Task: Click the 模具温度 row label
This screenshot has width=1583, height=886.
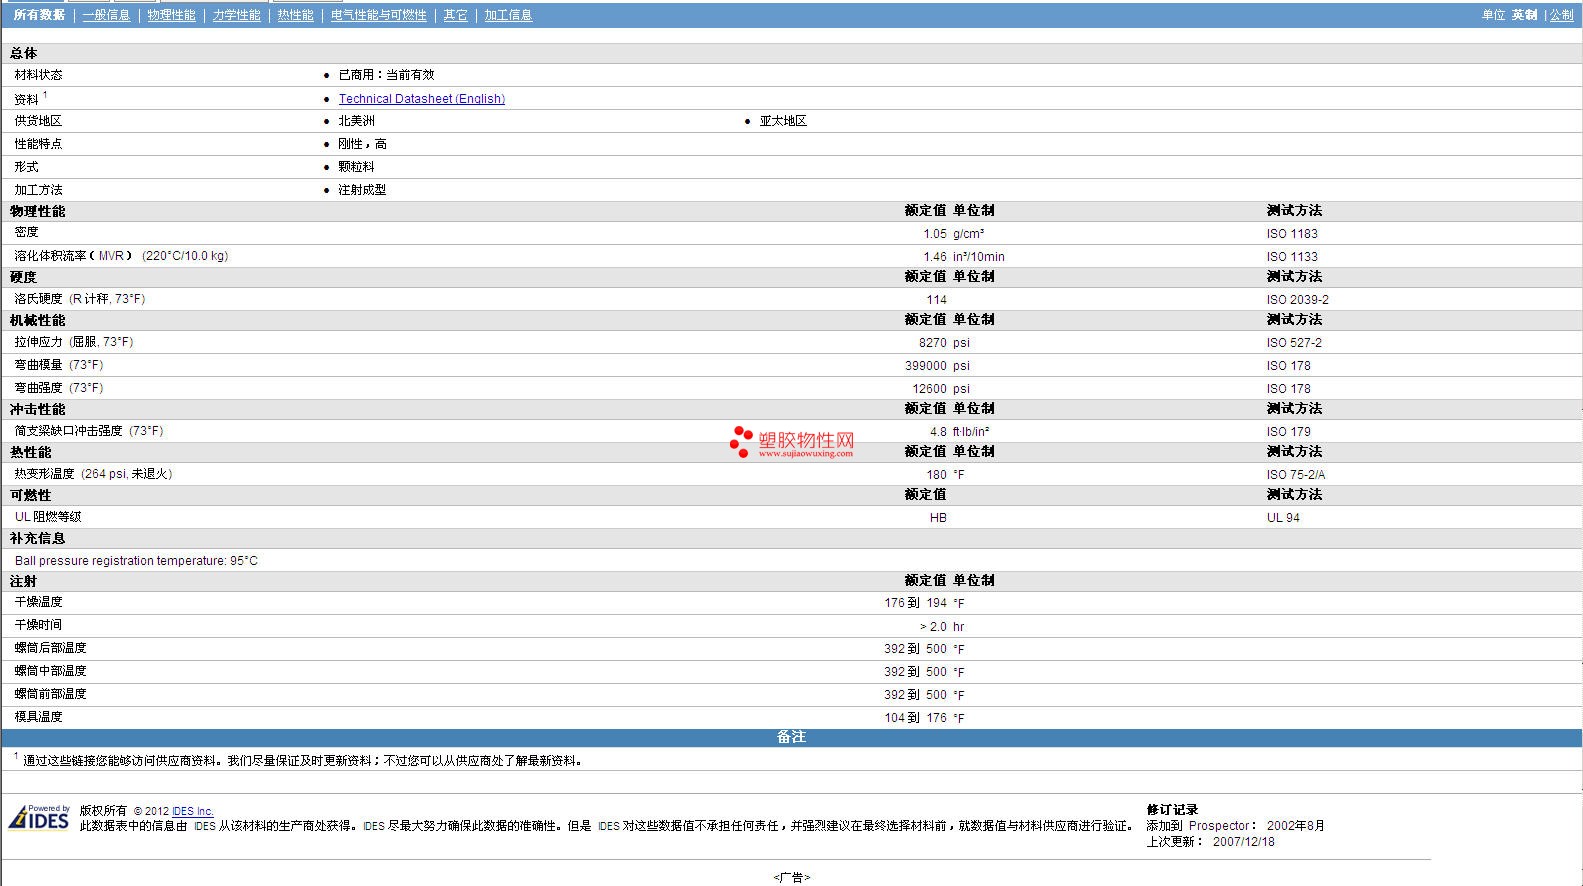Action: tap(38, 717)
